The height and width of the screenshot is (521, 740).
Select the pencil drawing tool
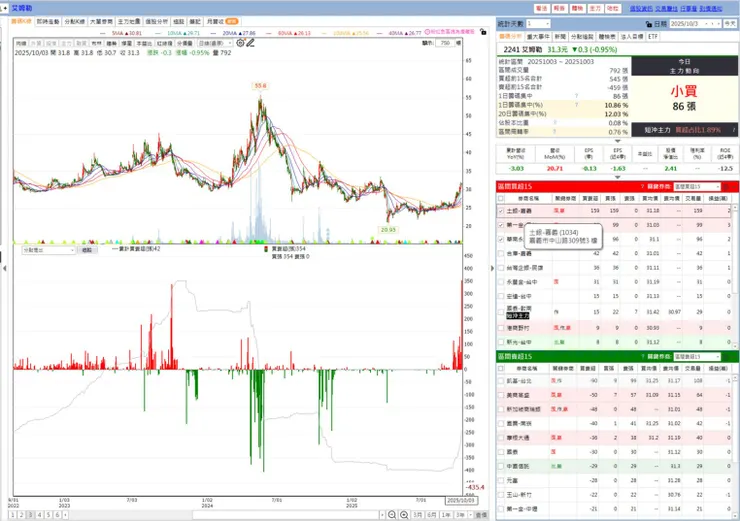pyautogui.click(x=250, y=43)
